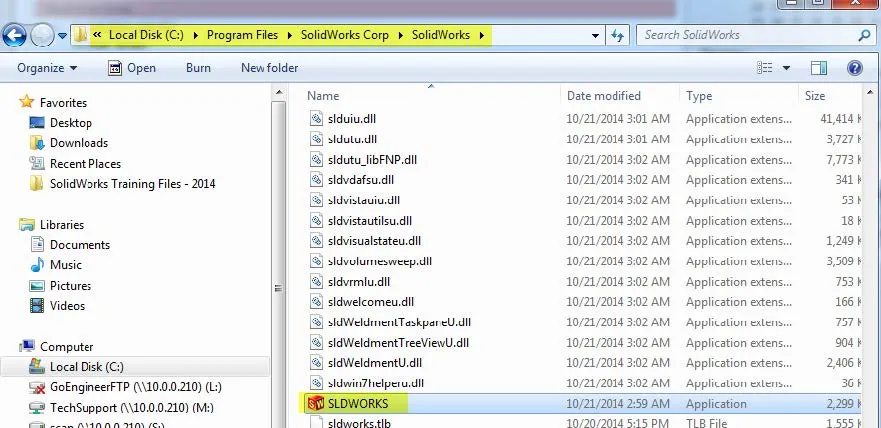The width and height of the screenshot is (881, 428).
Task: Click Local Disk (C:) in address bar
Action: coord(146,35)
